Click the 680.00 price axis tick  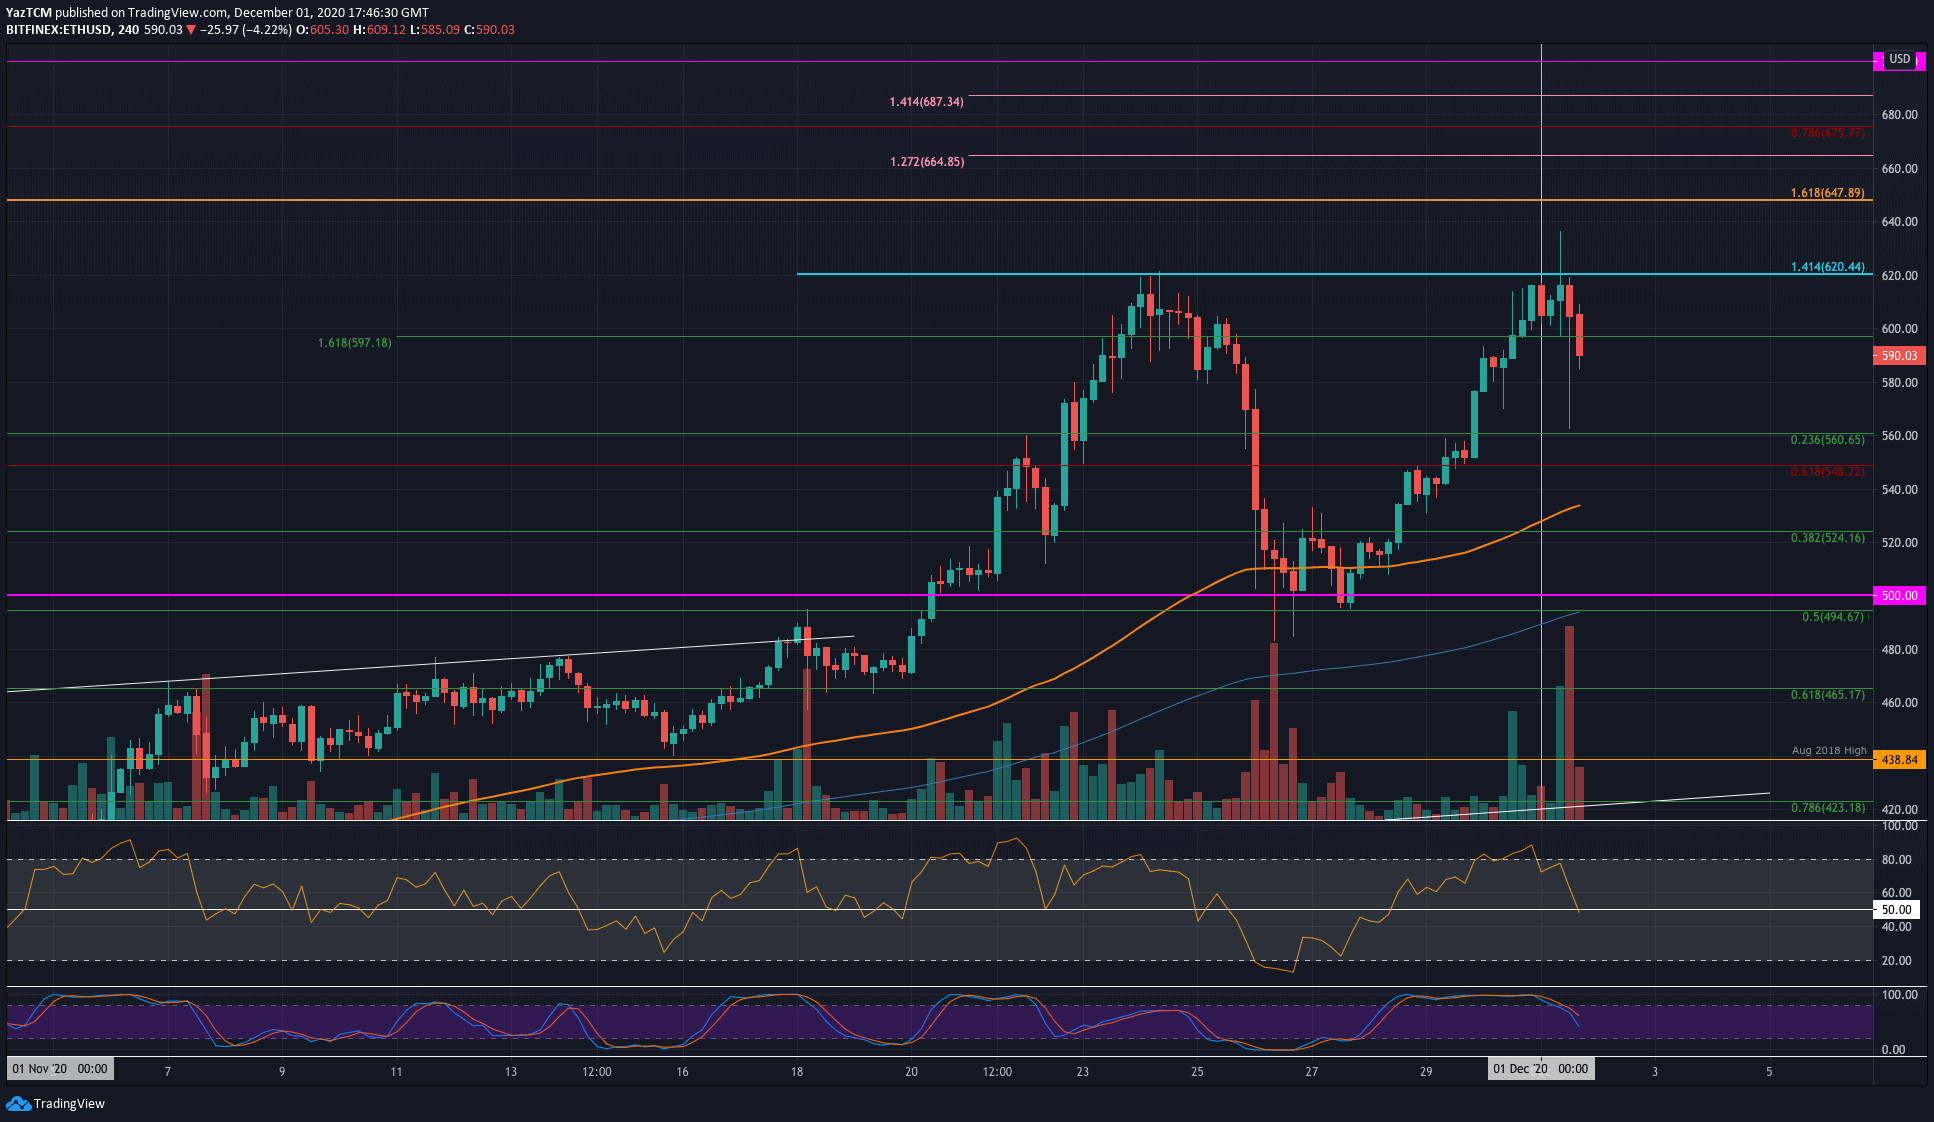(x=1899, y=115)
